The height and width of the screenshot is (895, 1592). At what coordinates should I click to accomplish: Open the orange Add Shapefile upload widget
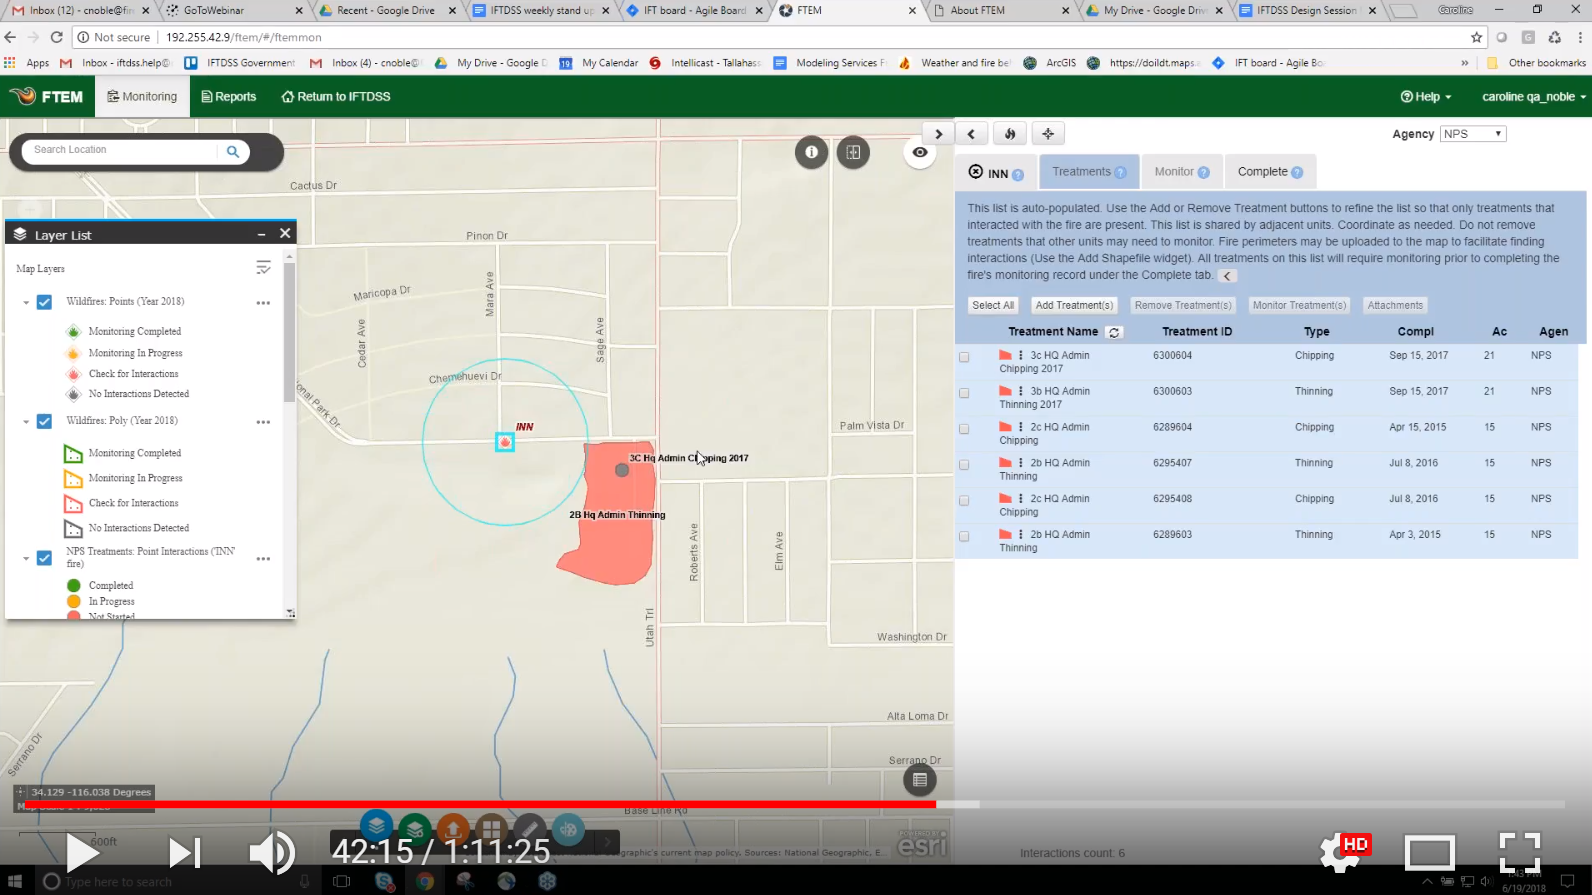click(453, 829)
